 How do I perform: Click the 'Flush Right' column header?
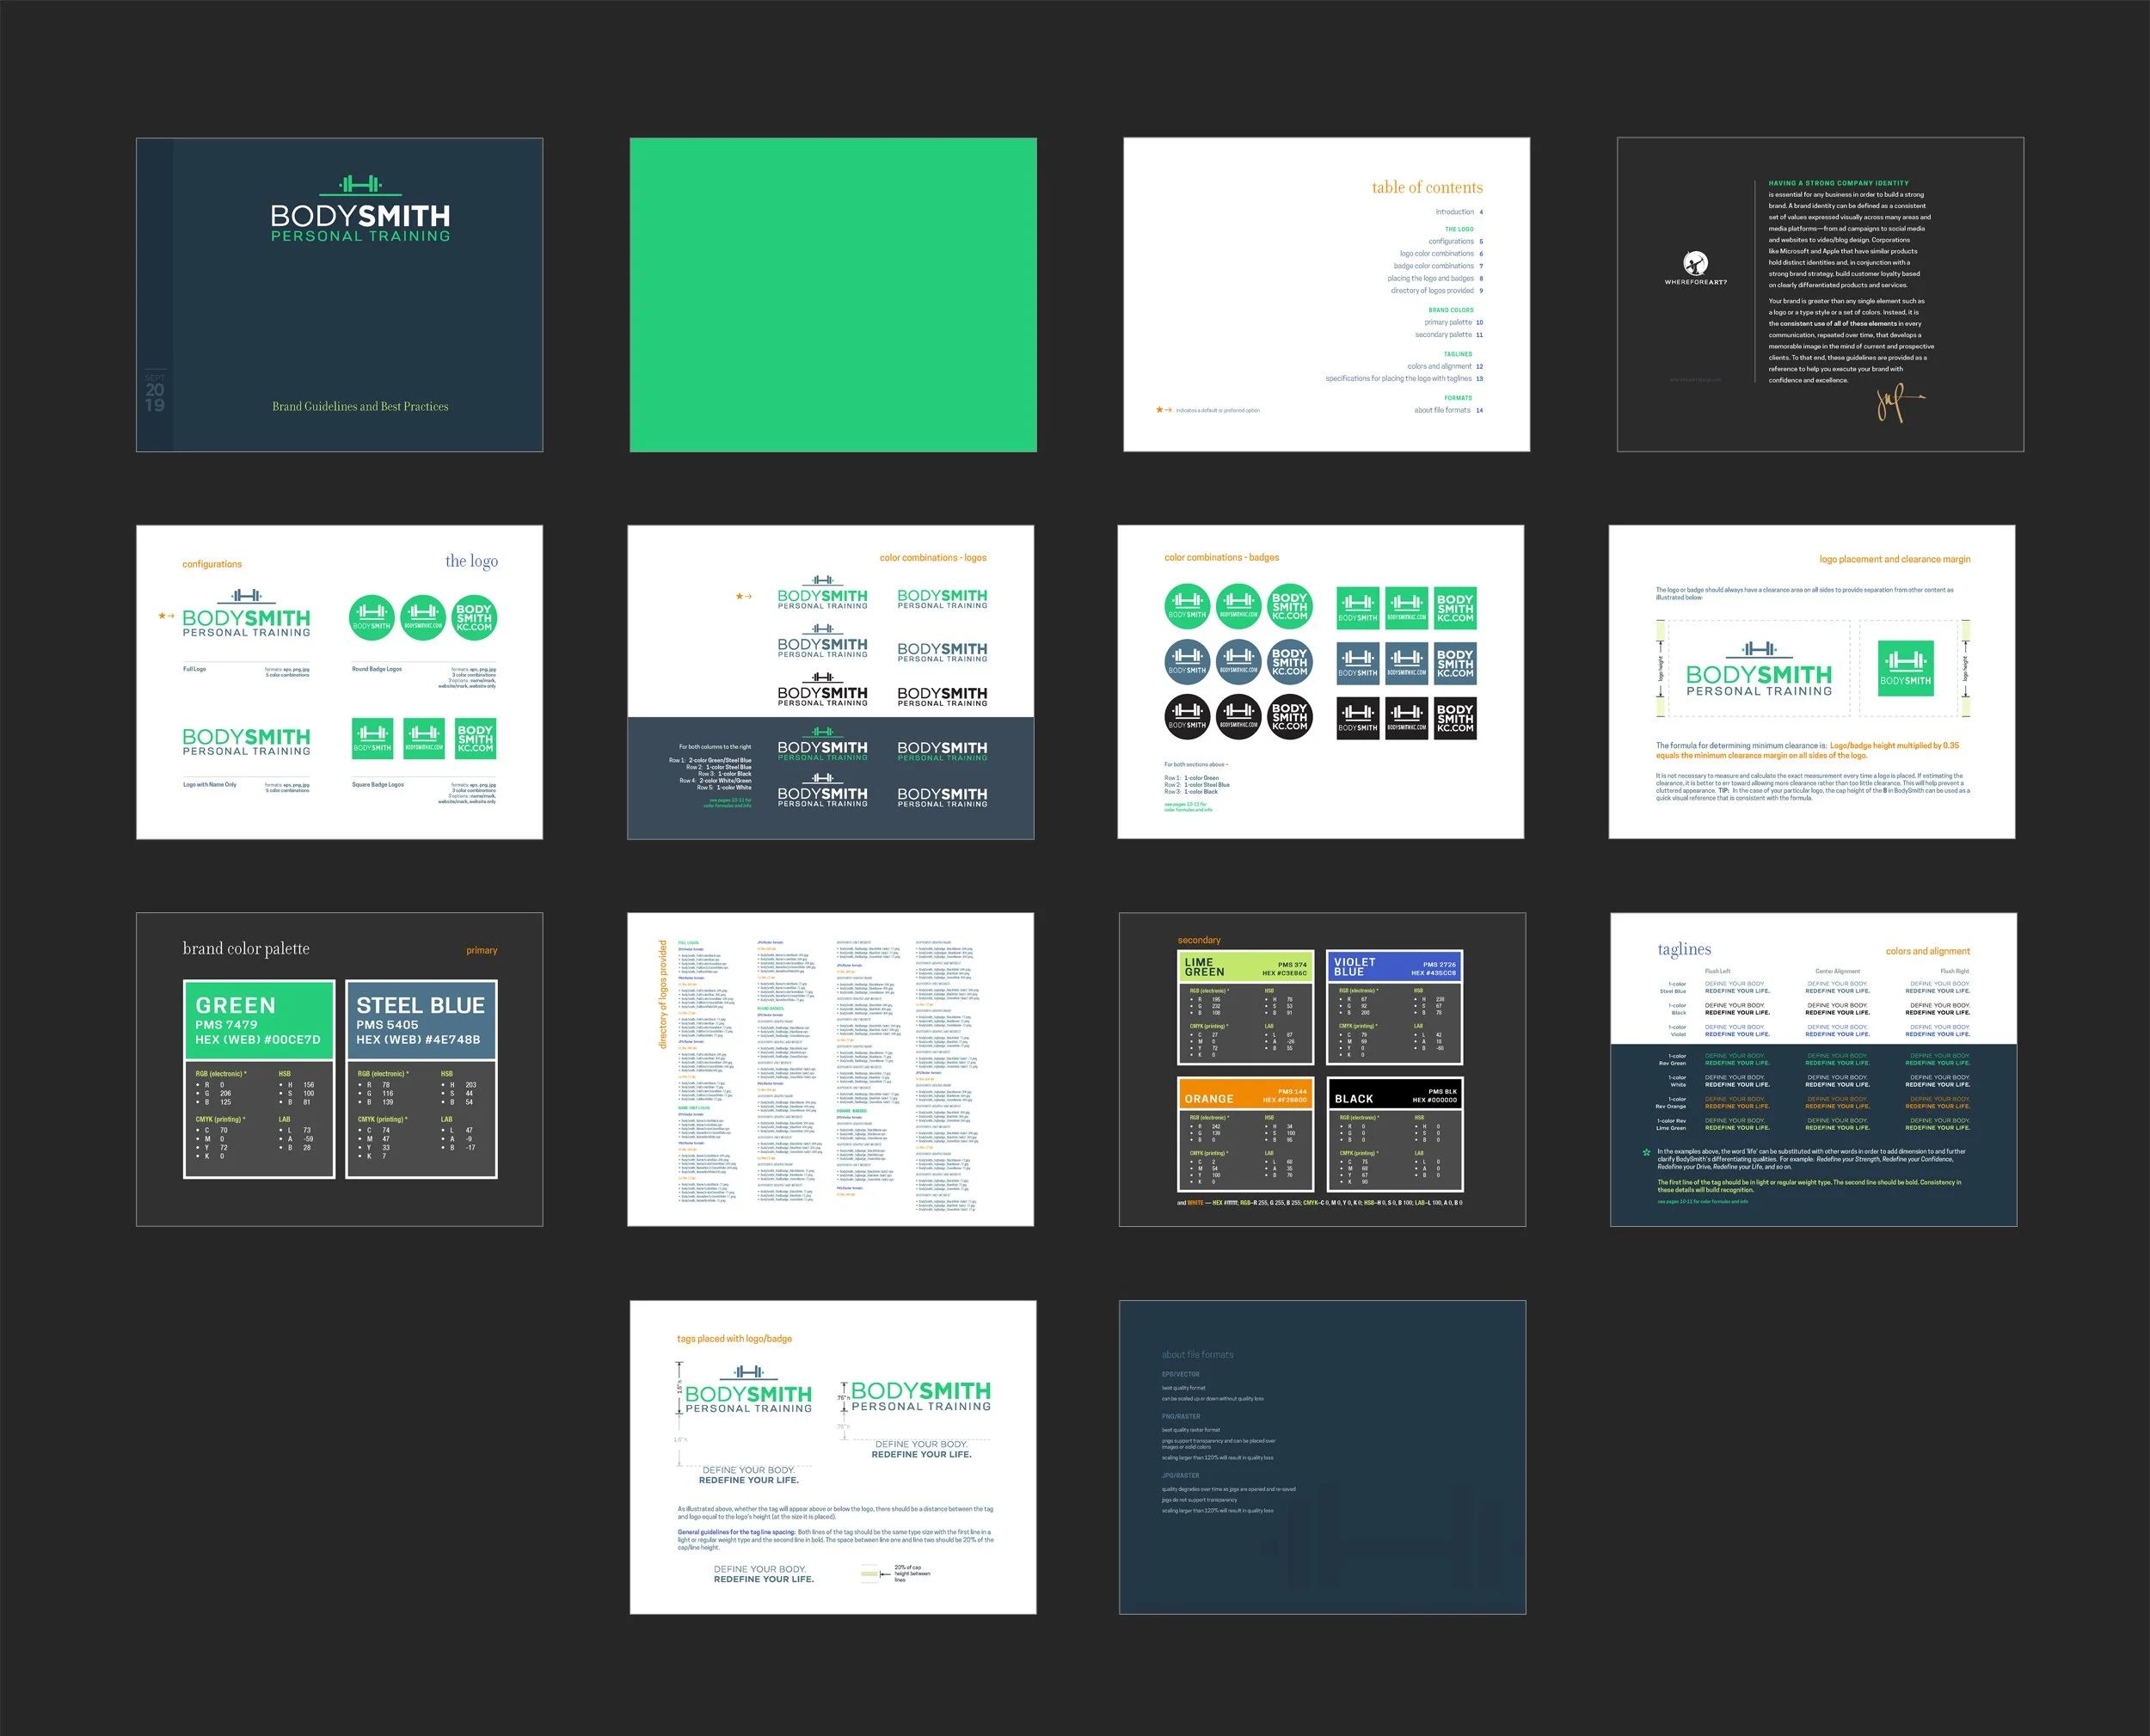pyautogui.click(x=1955, y=971)
